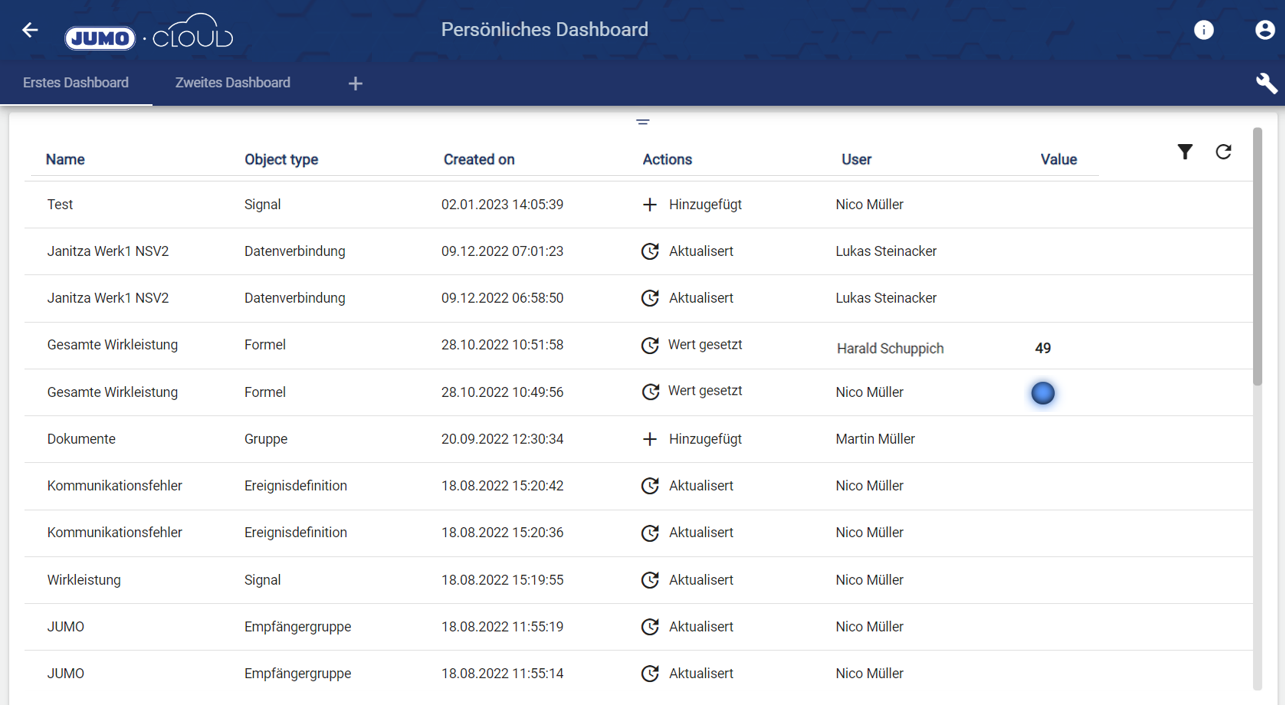Image resolution: width=1285 pixels, height=709 pixels.
Task: Refresh the table with reload icon
Action: 1223,152
